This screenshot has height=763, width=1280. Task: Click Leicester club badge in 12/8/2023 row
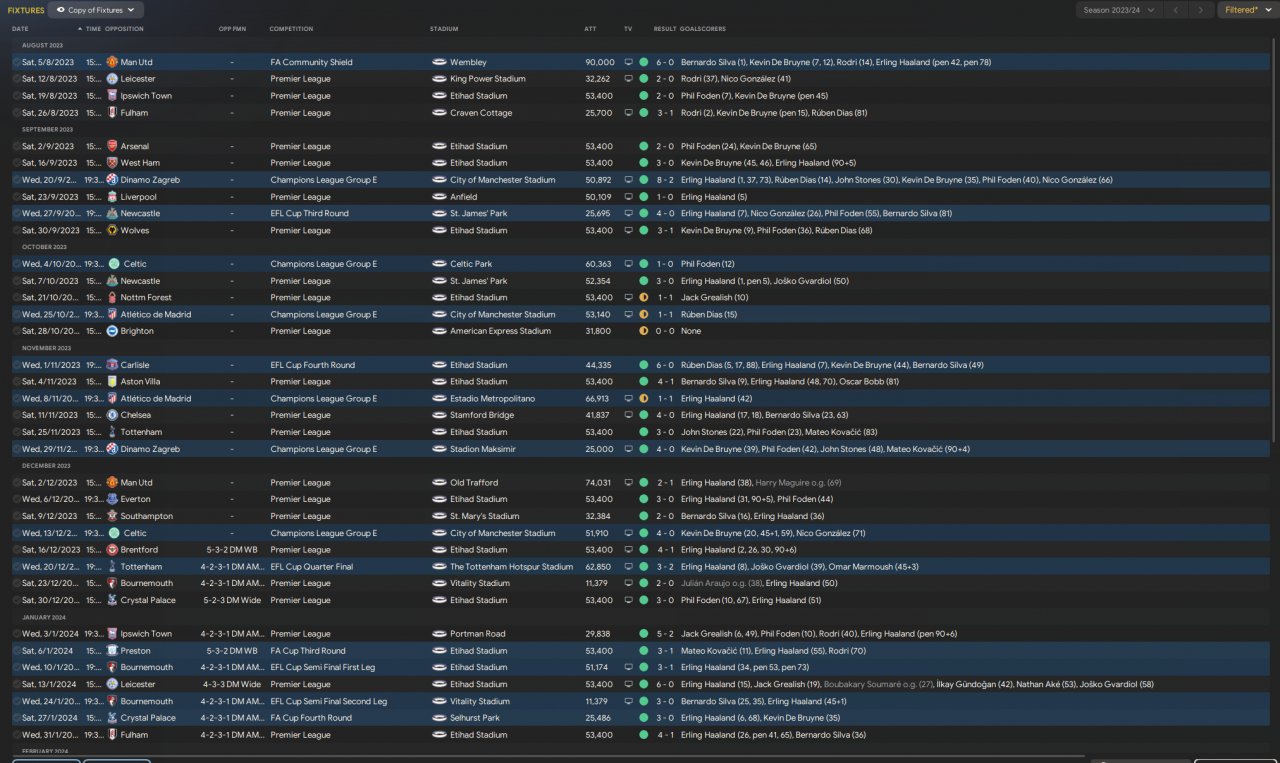pyautogui.click(x=113, y=79)
